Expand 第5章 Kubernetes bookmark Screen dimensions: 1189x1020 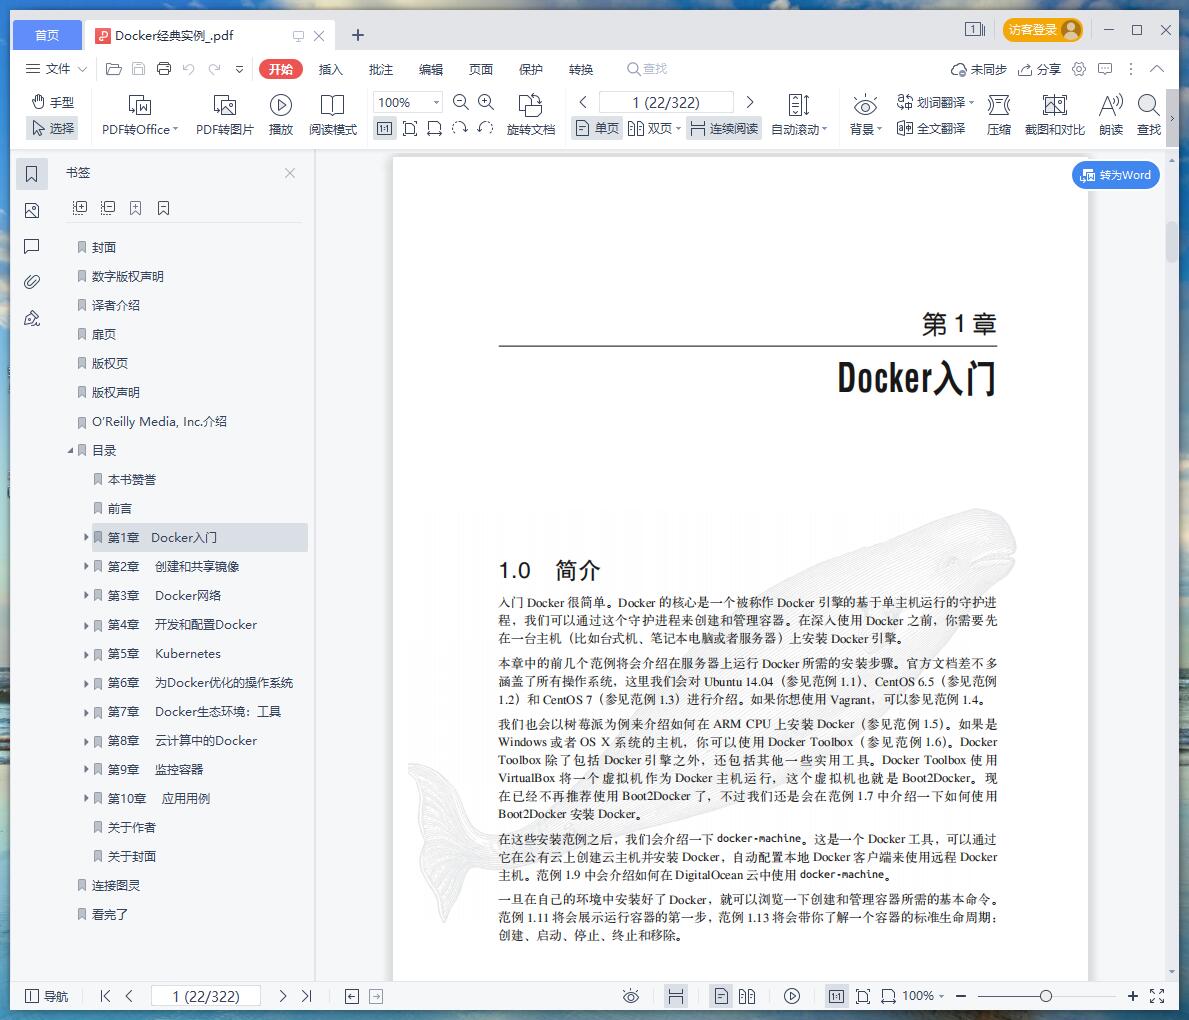86,653
